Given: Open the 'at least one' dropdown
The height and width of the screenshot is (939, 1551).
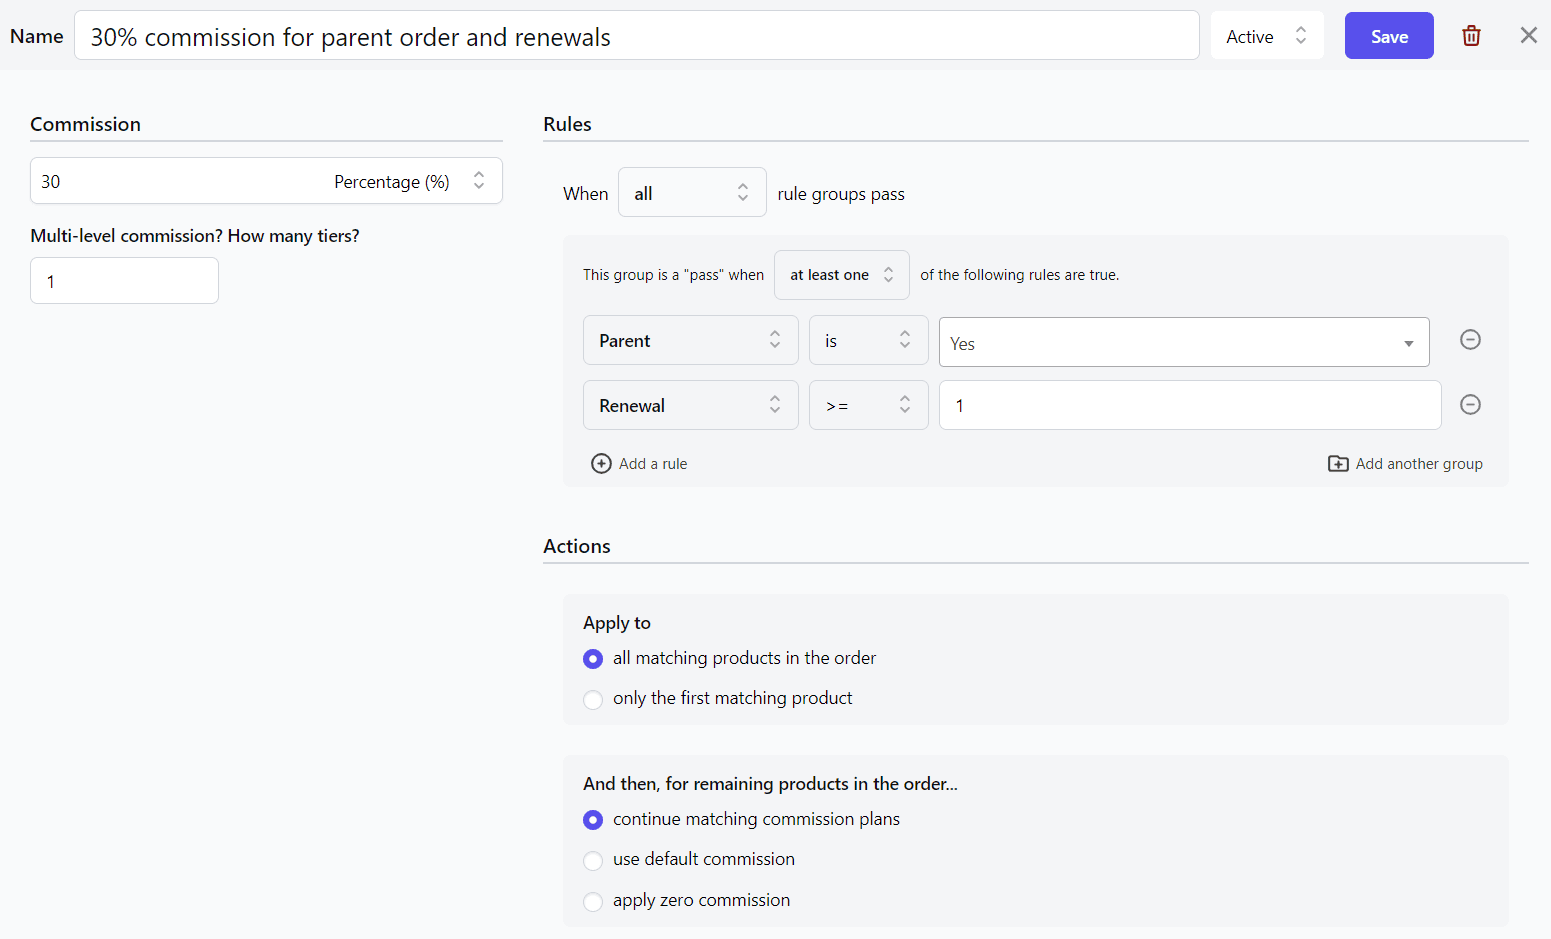Looking at the screenshot, I should [x=841, y=275].
